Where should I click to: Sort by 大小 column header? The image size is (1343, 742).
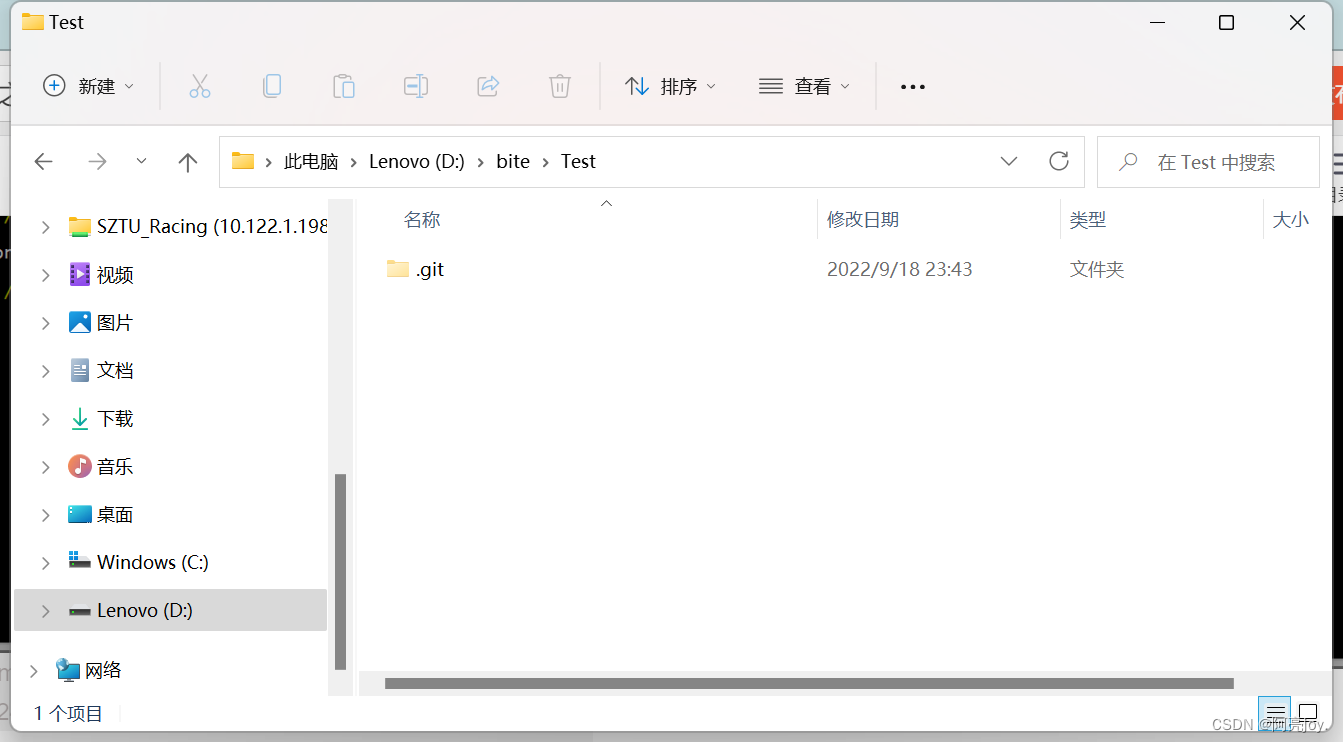coord(1290,220)
